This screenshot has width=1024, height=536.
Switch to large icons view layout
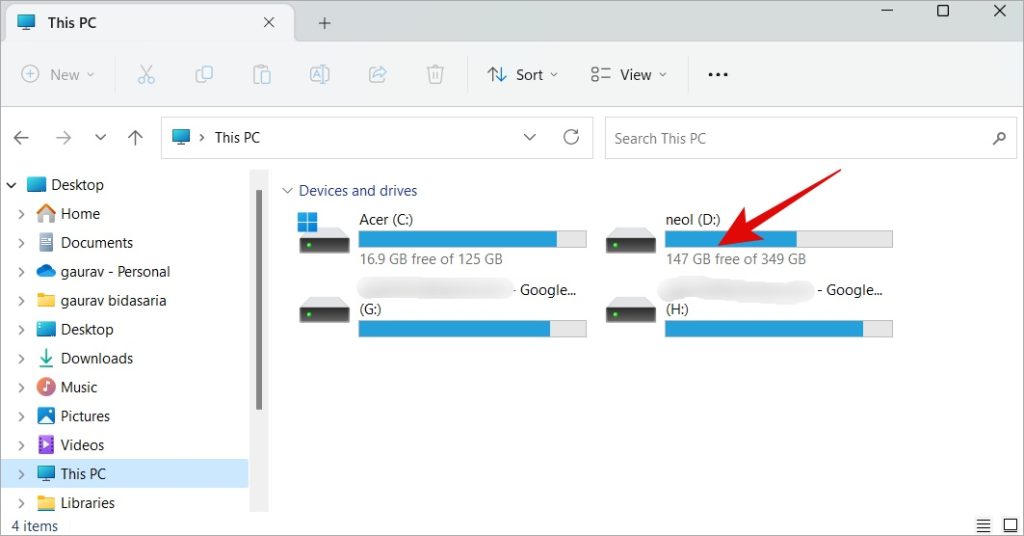click(x=1007, y=526)
